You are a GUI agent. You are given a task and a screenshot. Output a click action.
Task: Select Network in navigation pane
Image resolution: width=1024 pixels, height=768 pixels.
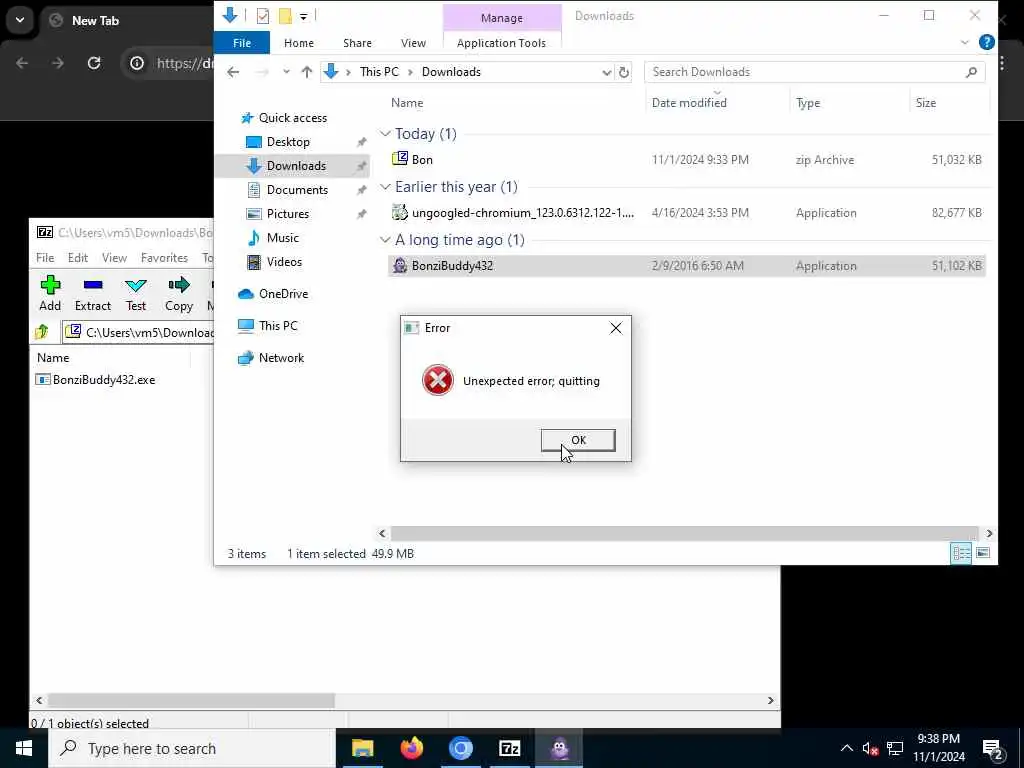[281, 358]
